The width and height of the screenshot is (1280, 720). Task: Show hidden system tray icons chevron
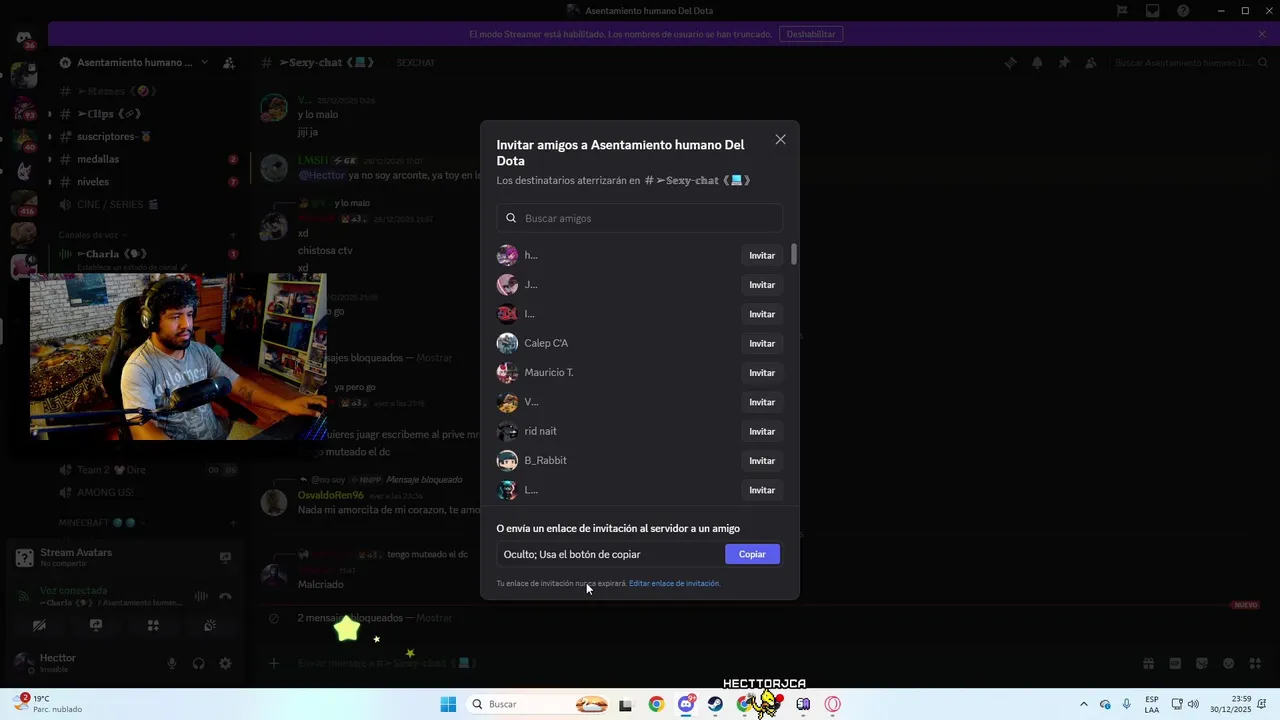click(x=1083, y=704)
